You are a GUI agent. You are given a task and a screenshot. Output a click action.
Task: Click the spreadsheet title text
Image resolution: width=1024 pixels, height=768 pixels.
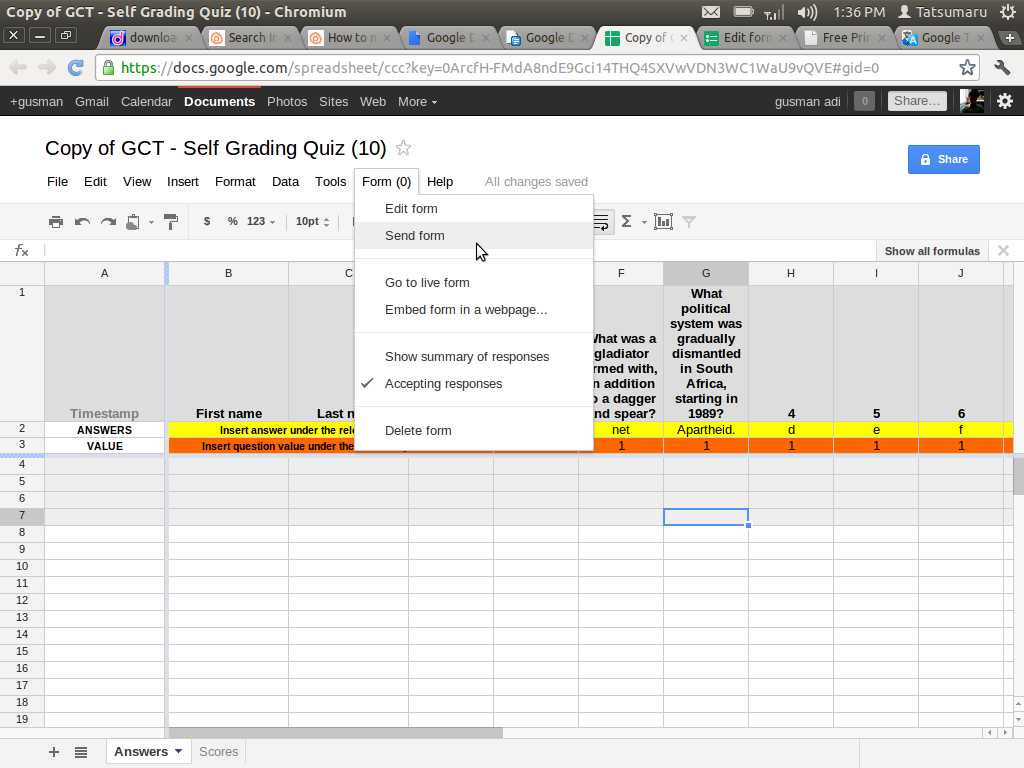pos(216,148)
